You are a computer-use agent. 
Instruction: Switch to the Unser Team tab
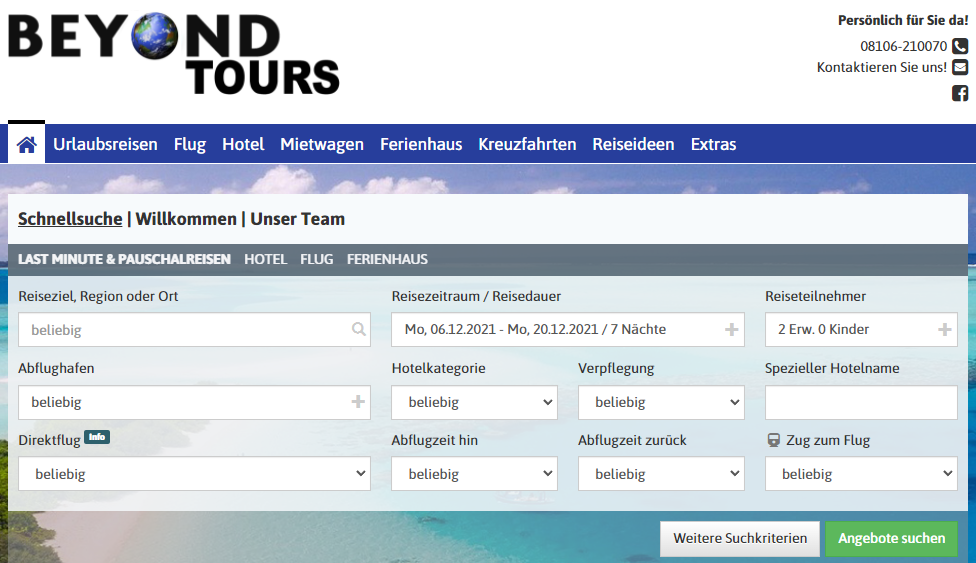point(298,219)
